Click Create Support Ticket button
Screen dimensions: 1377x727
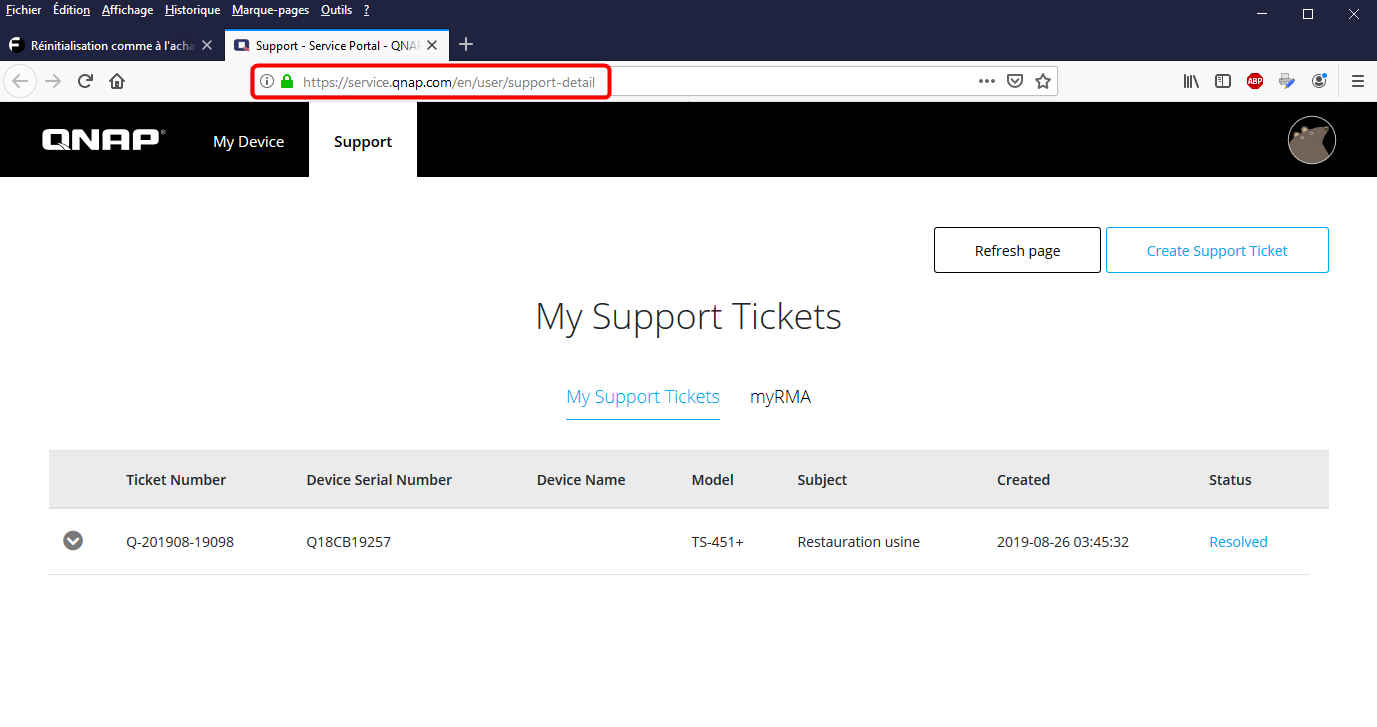pos(1217,250)
